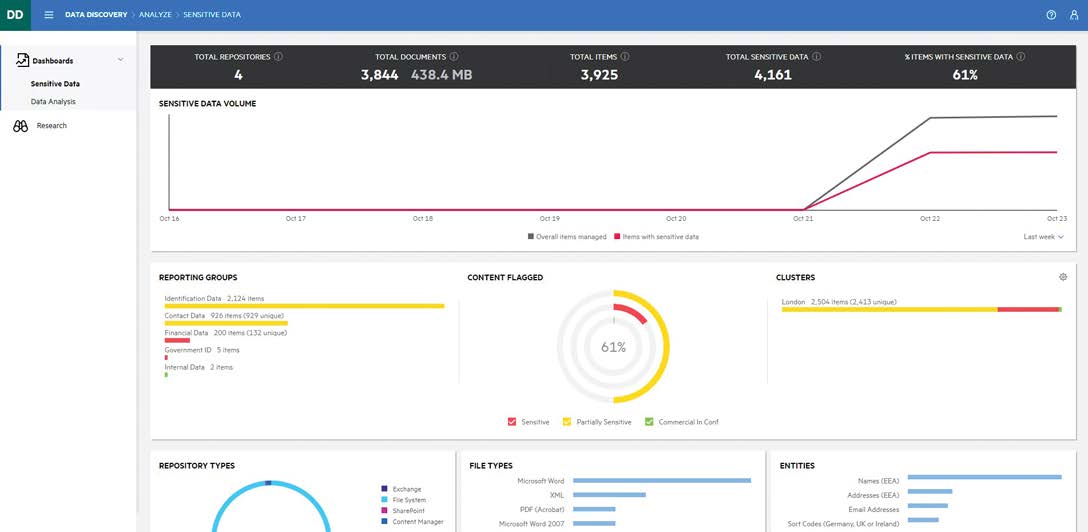Open the Research section
This screenshot has height=532, width=1088.
point(51,126)
